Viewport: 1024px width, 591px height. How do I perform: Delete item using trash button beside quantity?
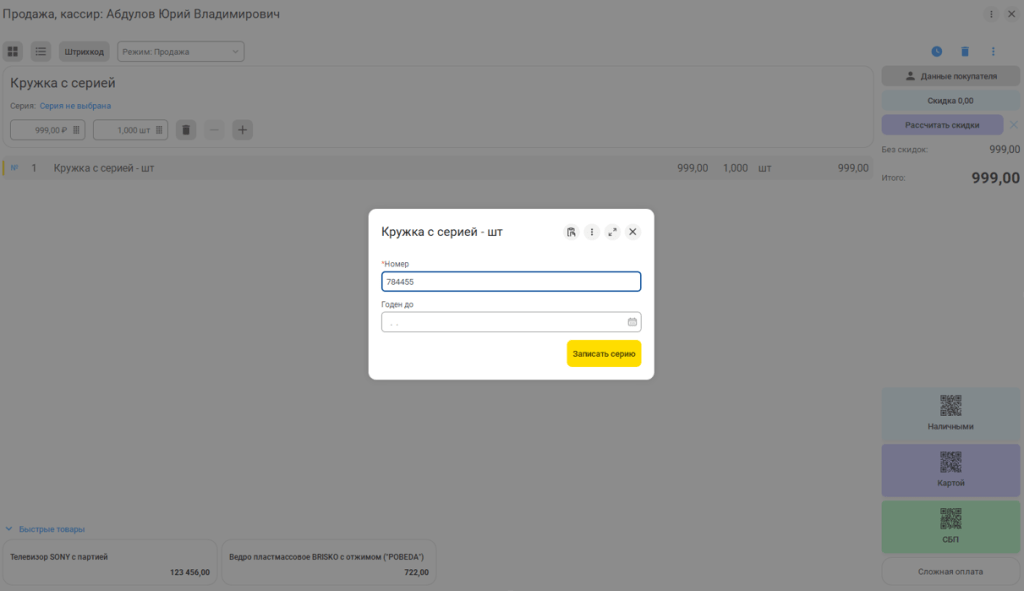(x=186, y=130)
